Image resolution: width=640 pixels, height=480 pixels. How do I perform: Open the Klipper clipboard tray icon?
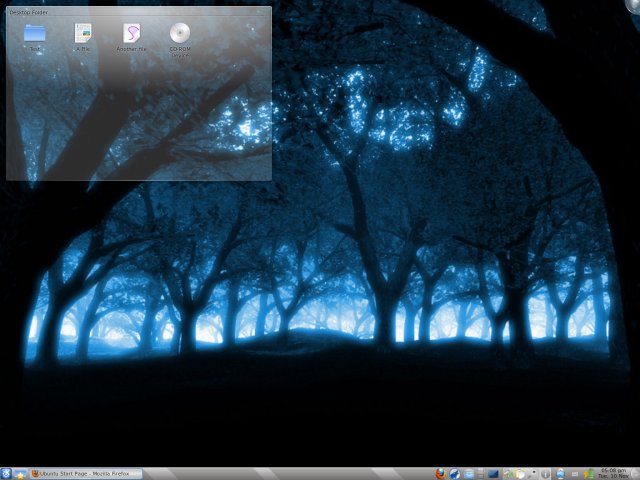pyautogui.click(x=520, y=474)
